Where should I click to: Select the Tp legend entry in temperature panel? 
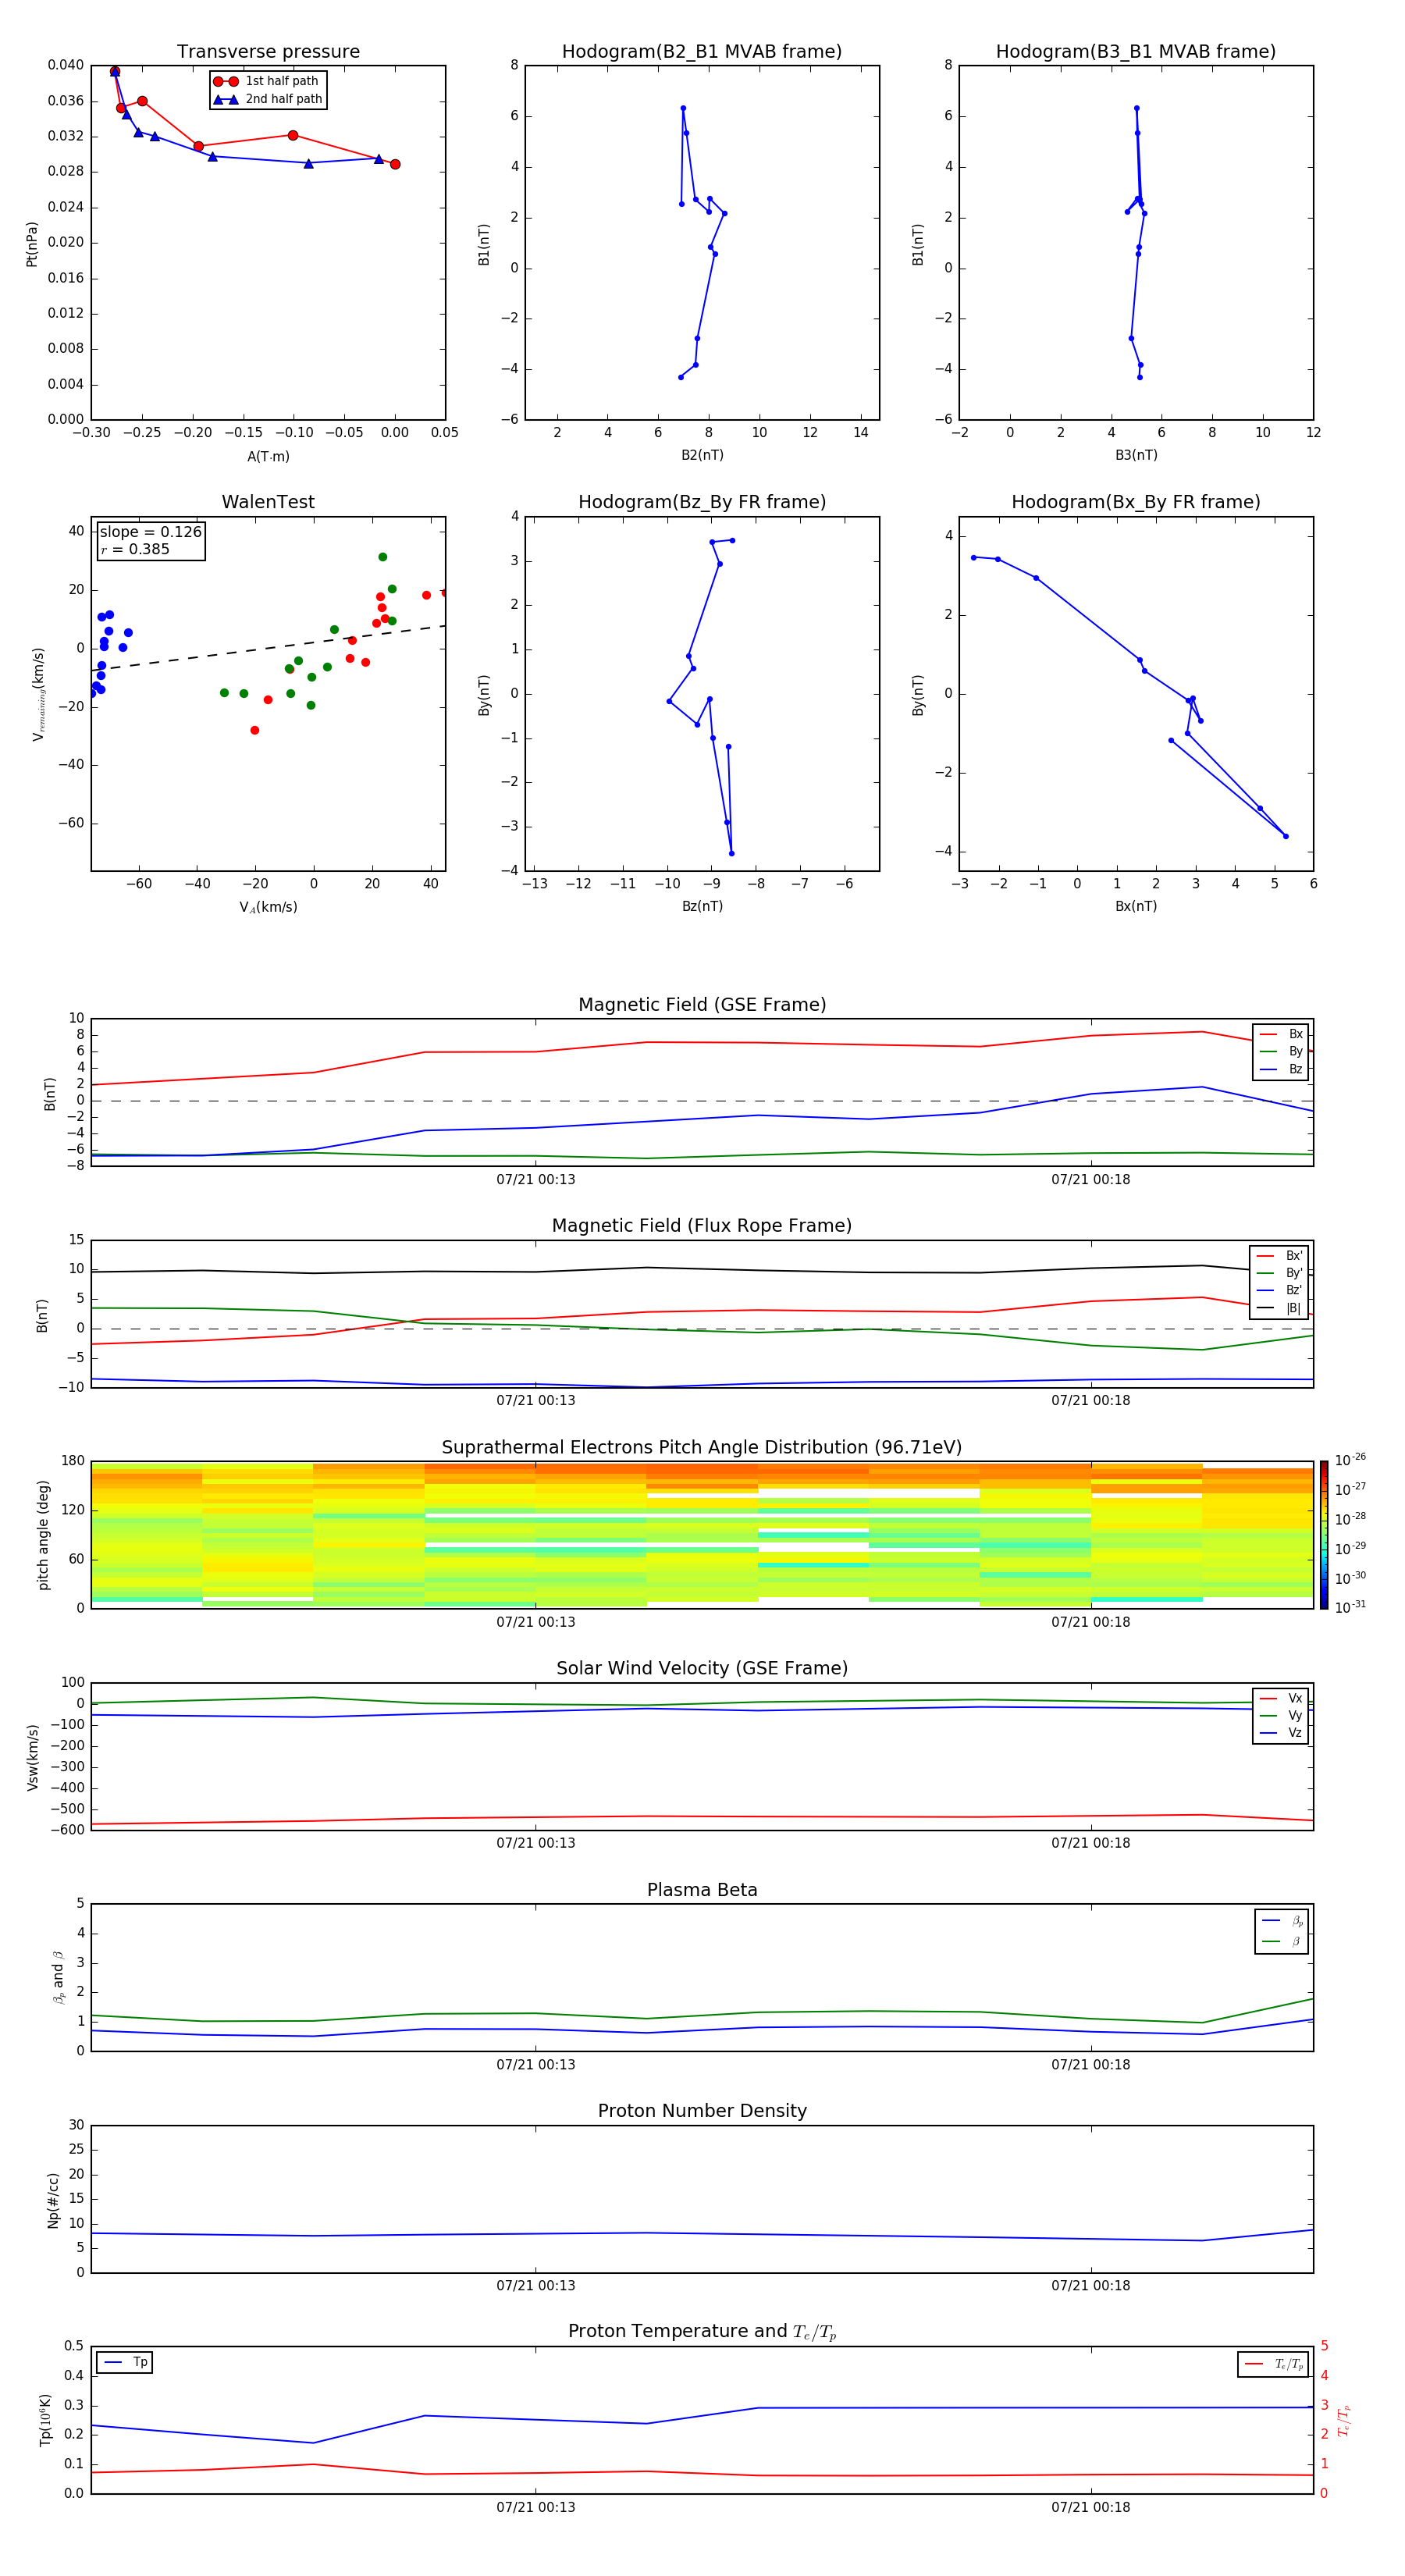pos(125,2362)
